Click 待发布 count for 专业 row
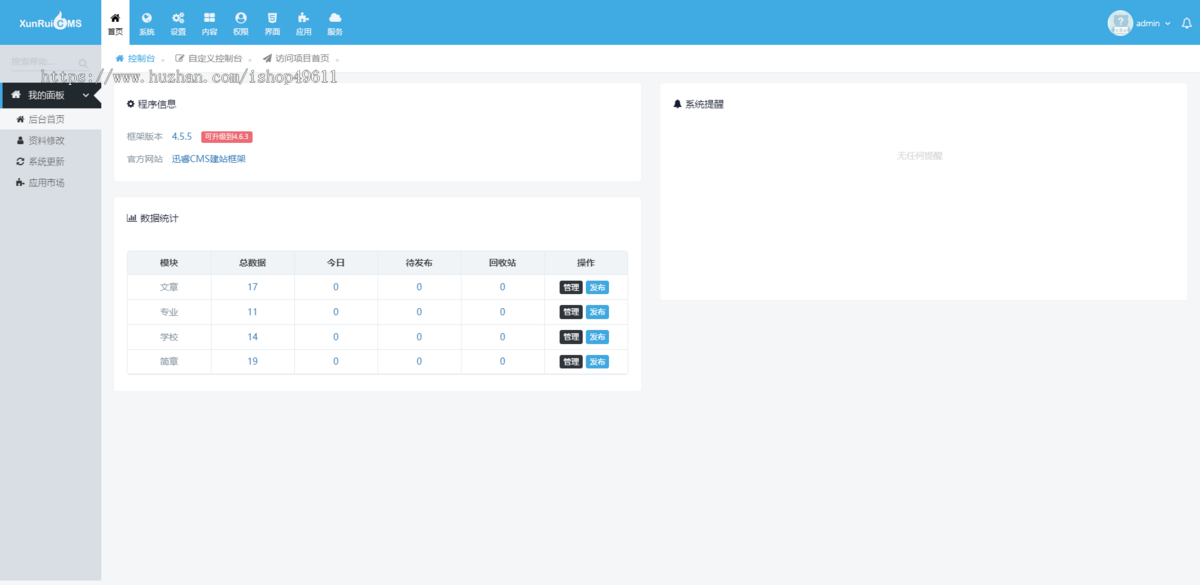Viewport: 1200px width, 585px height. pos(419,312)
